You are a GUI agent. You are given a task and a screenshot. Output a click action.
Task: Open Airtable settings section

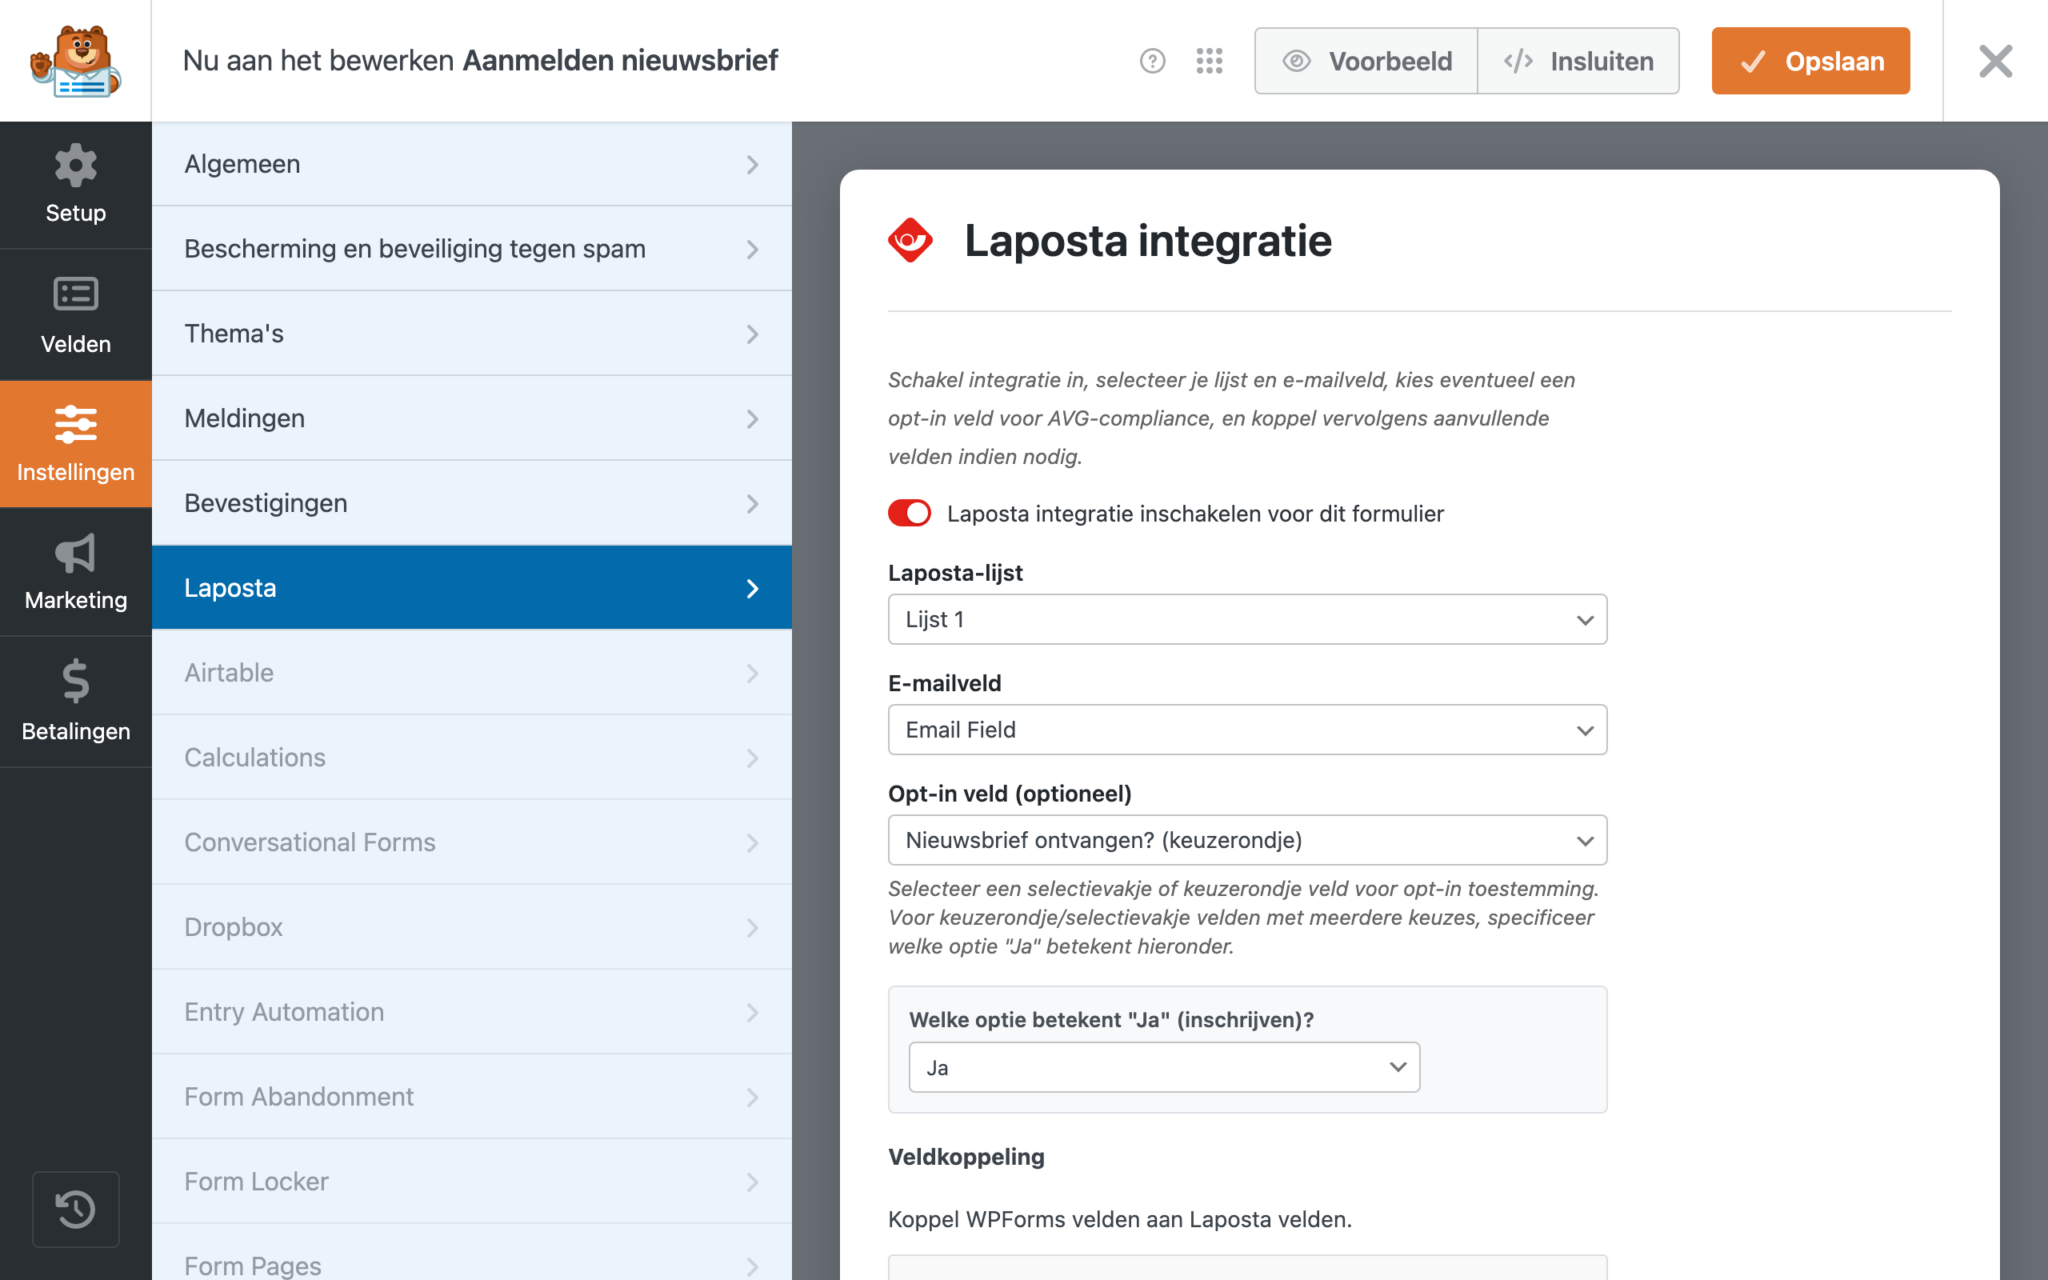click(472, 673)
